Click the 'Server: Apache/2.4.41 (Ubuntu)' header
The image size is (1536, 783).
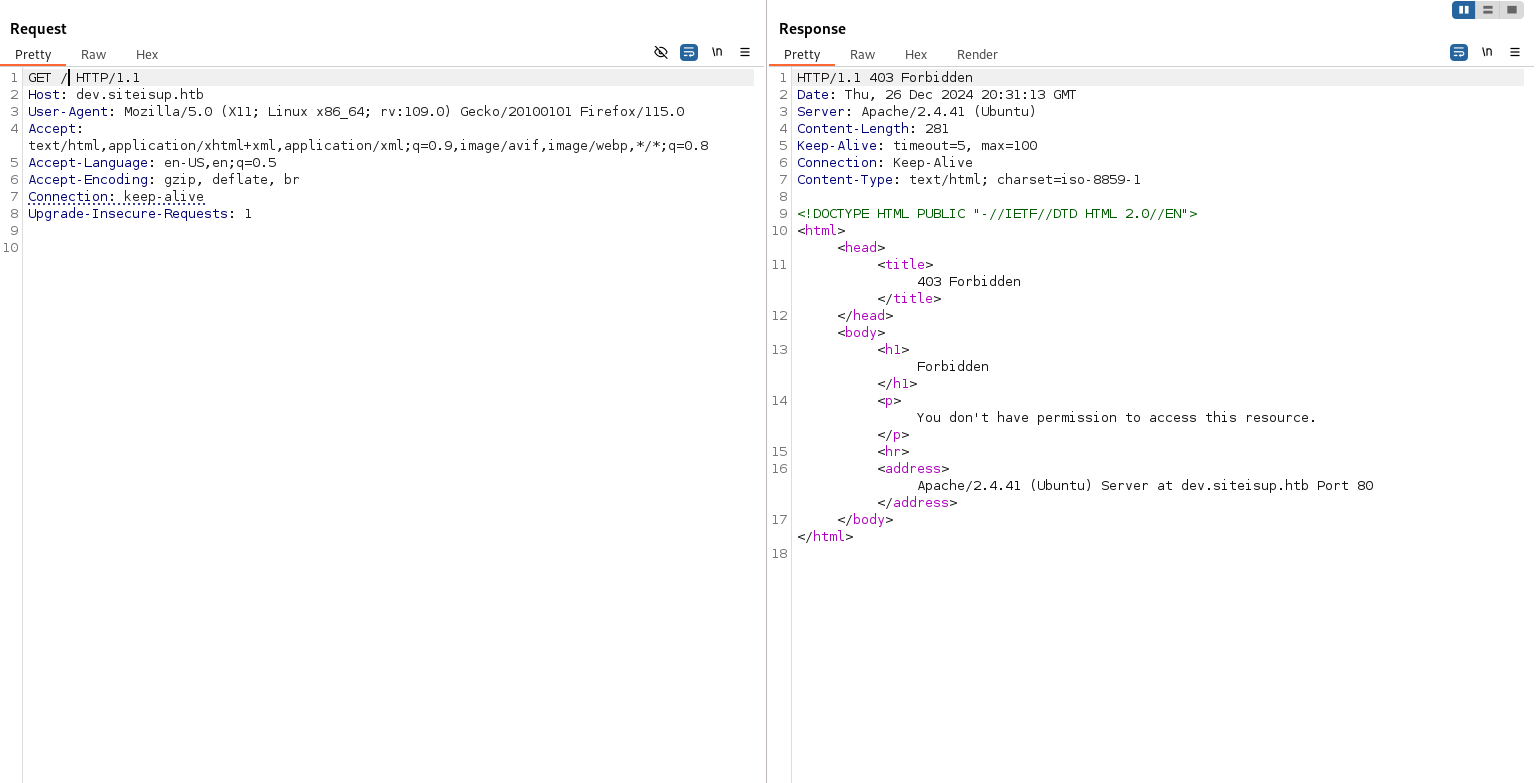pos(917,111)
